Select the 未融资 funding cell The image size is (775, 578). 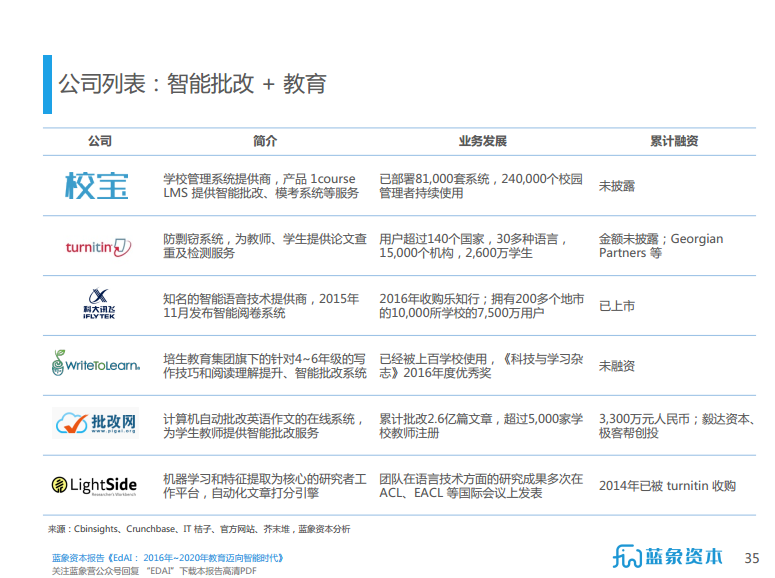point(617,366)
